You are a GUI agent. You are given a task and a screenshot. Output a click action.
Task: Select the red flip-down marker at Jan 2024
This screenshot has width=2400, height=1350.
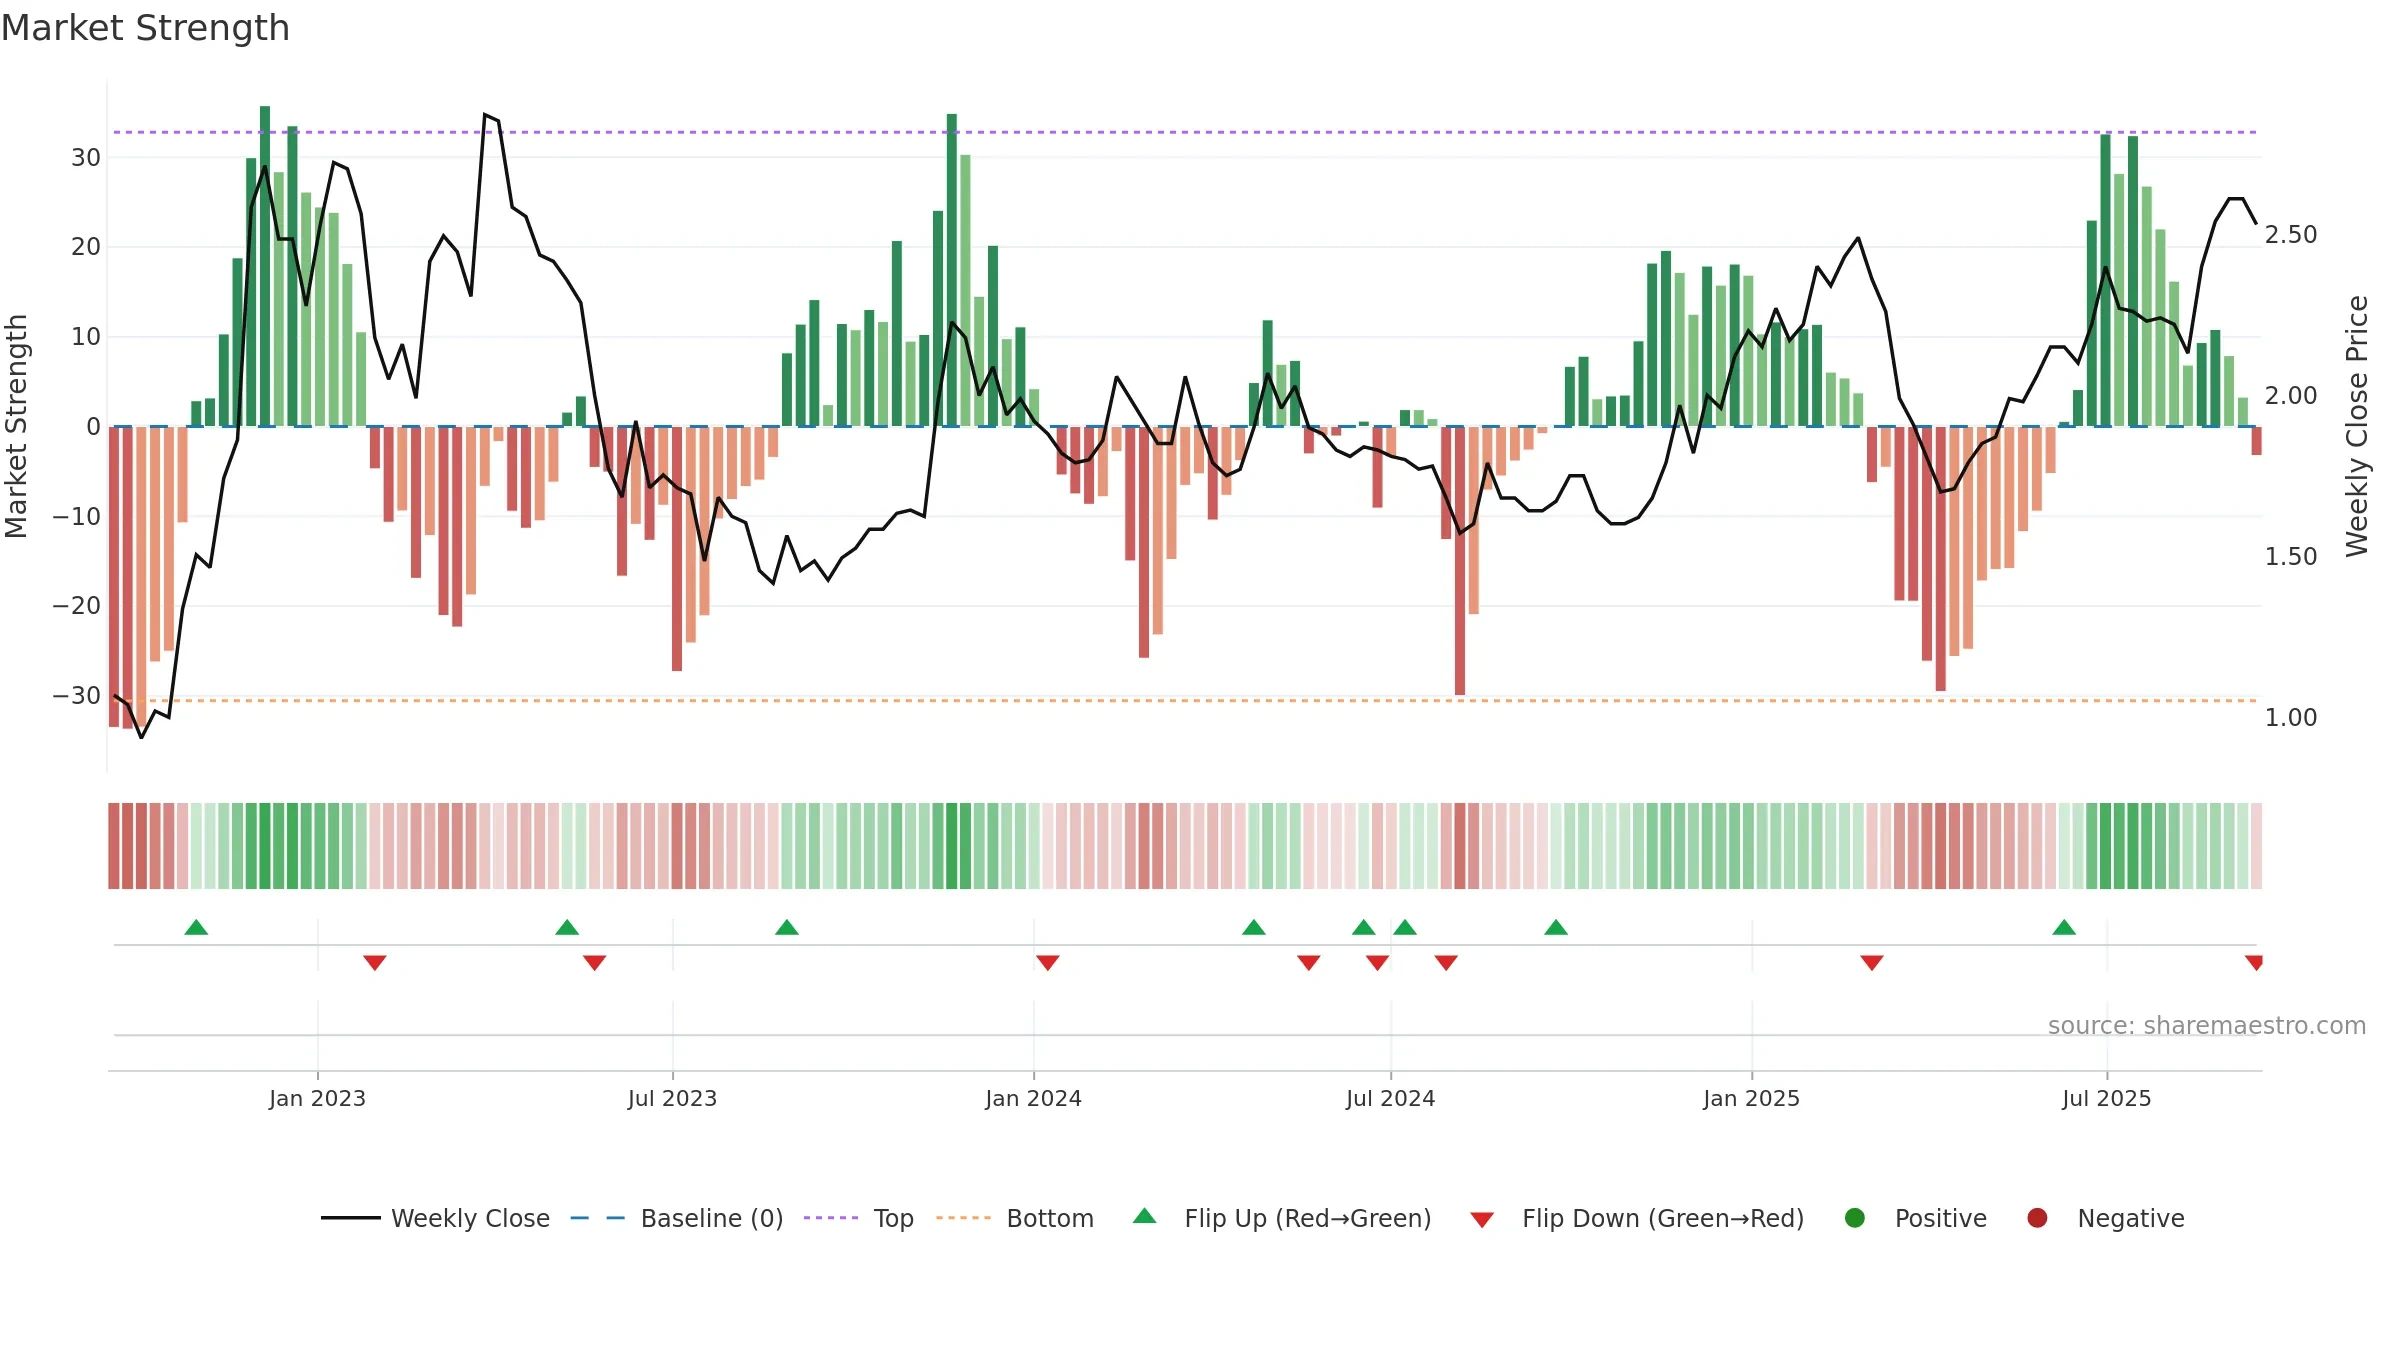click(1048, 963)
